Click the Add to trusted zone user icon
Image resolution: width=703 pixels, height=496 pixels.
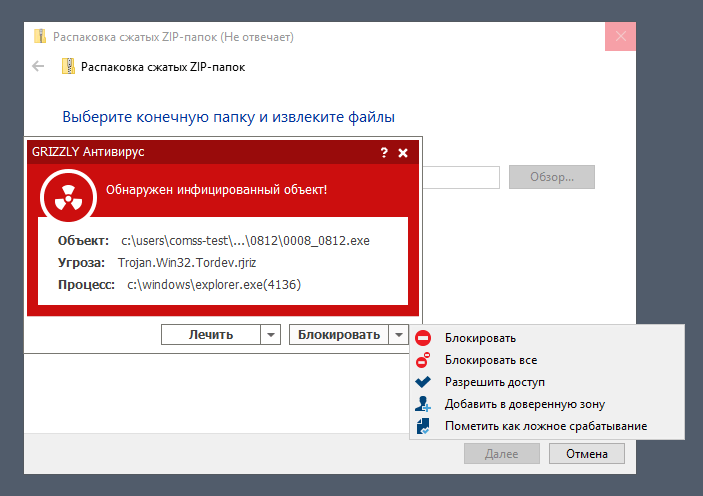click(423, 404)
